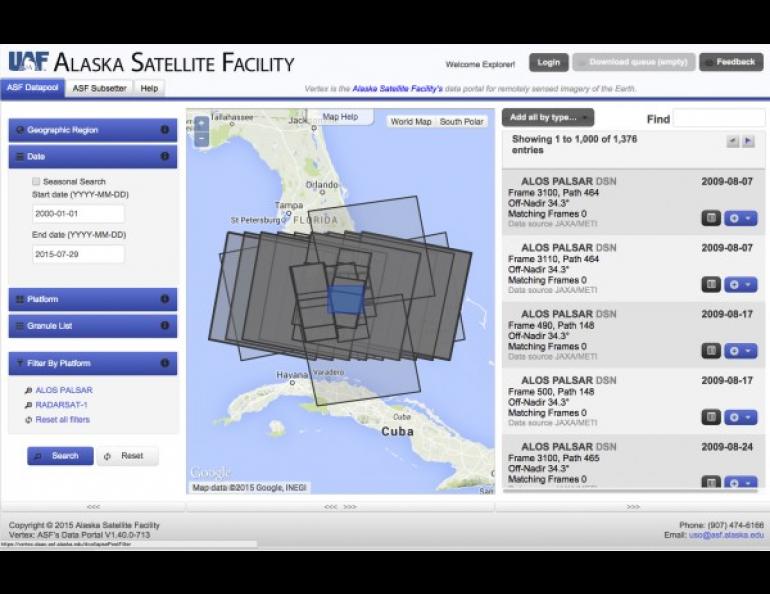Filter by ALOS PALSAR link
This screenshot has width=770, height=594.
(x=64, y=390)
